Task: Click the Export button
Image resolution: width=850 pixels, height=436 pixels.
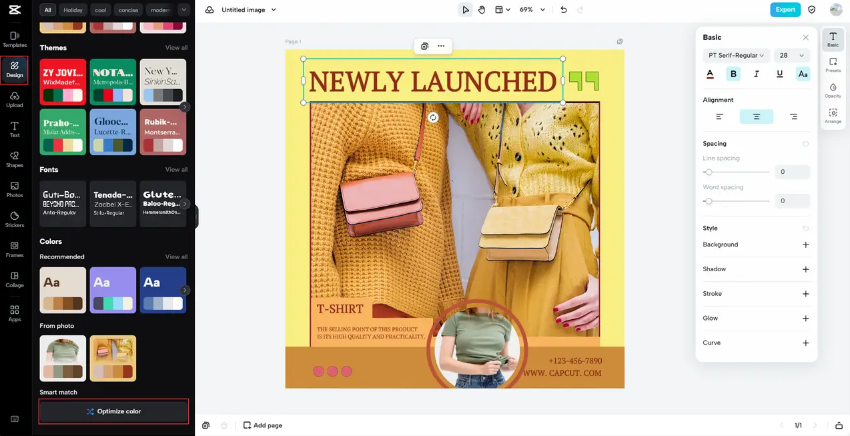Action: tap(785, 10)
